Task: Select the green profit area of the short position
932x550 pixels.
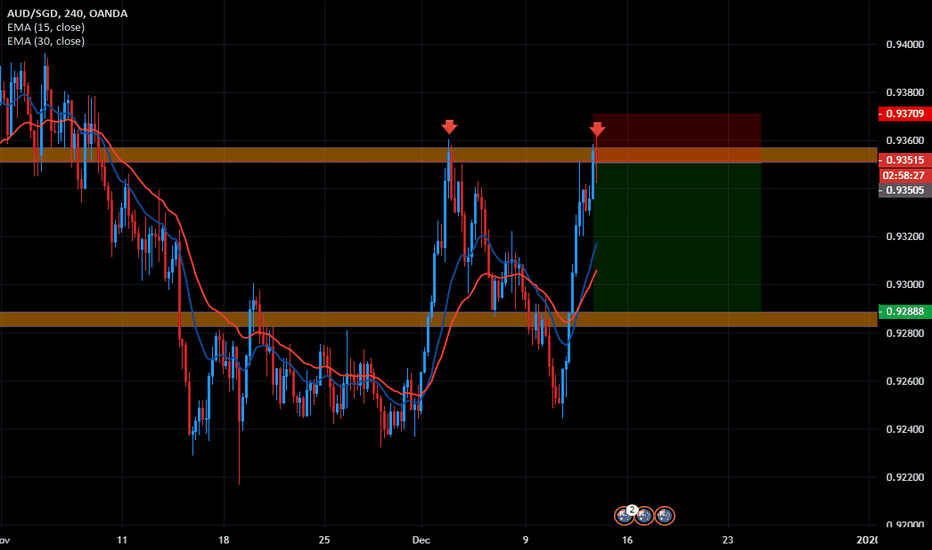Action: point(677,237)
